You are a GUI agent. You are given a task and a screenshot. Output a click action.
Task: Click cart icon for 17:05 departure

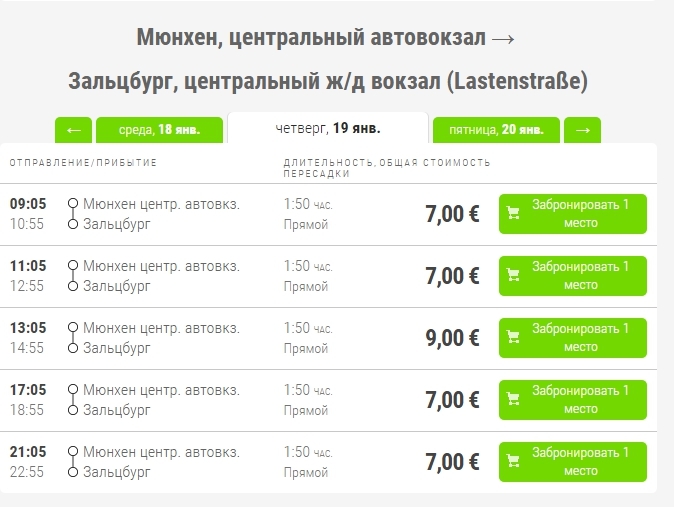point(513,399)
